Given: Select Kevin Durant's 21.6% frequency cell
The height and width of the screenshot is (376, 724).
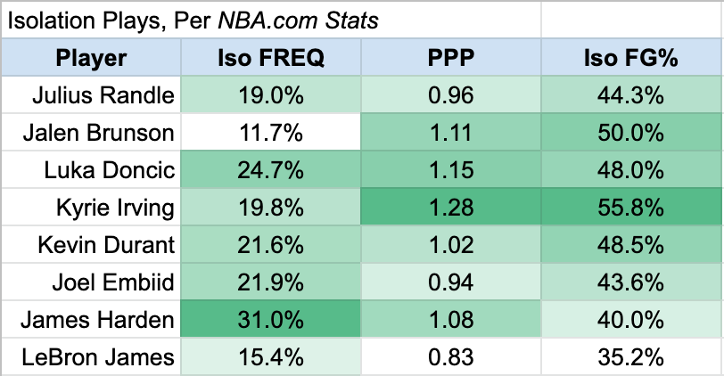Looking at the screenshot, I should tap(271, 244).
